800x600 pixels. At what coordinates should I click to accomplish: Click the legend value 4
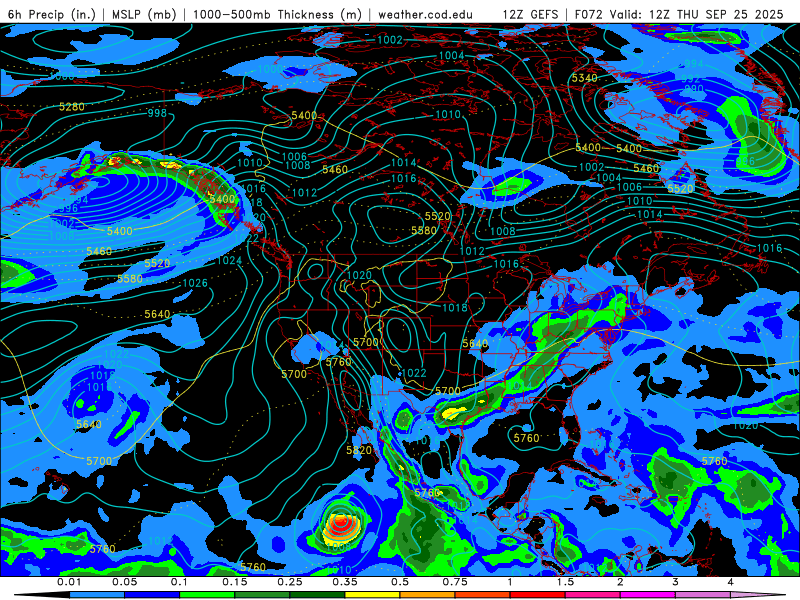click(730, 582)
